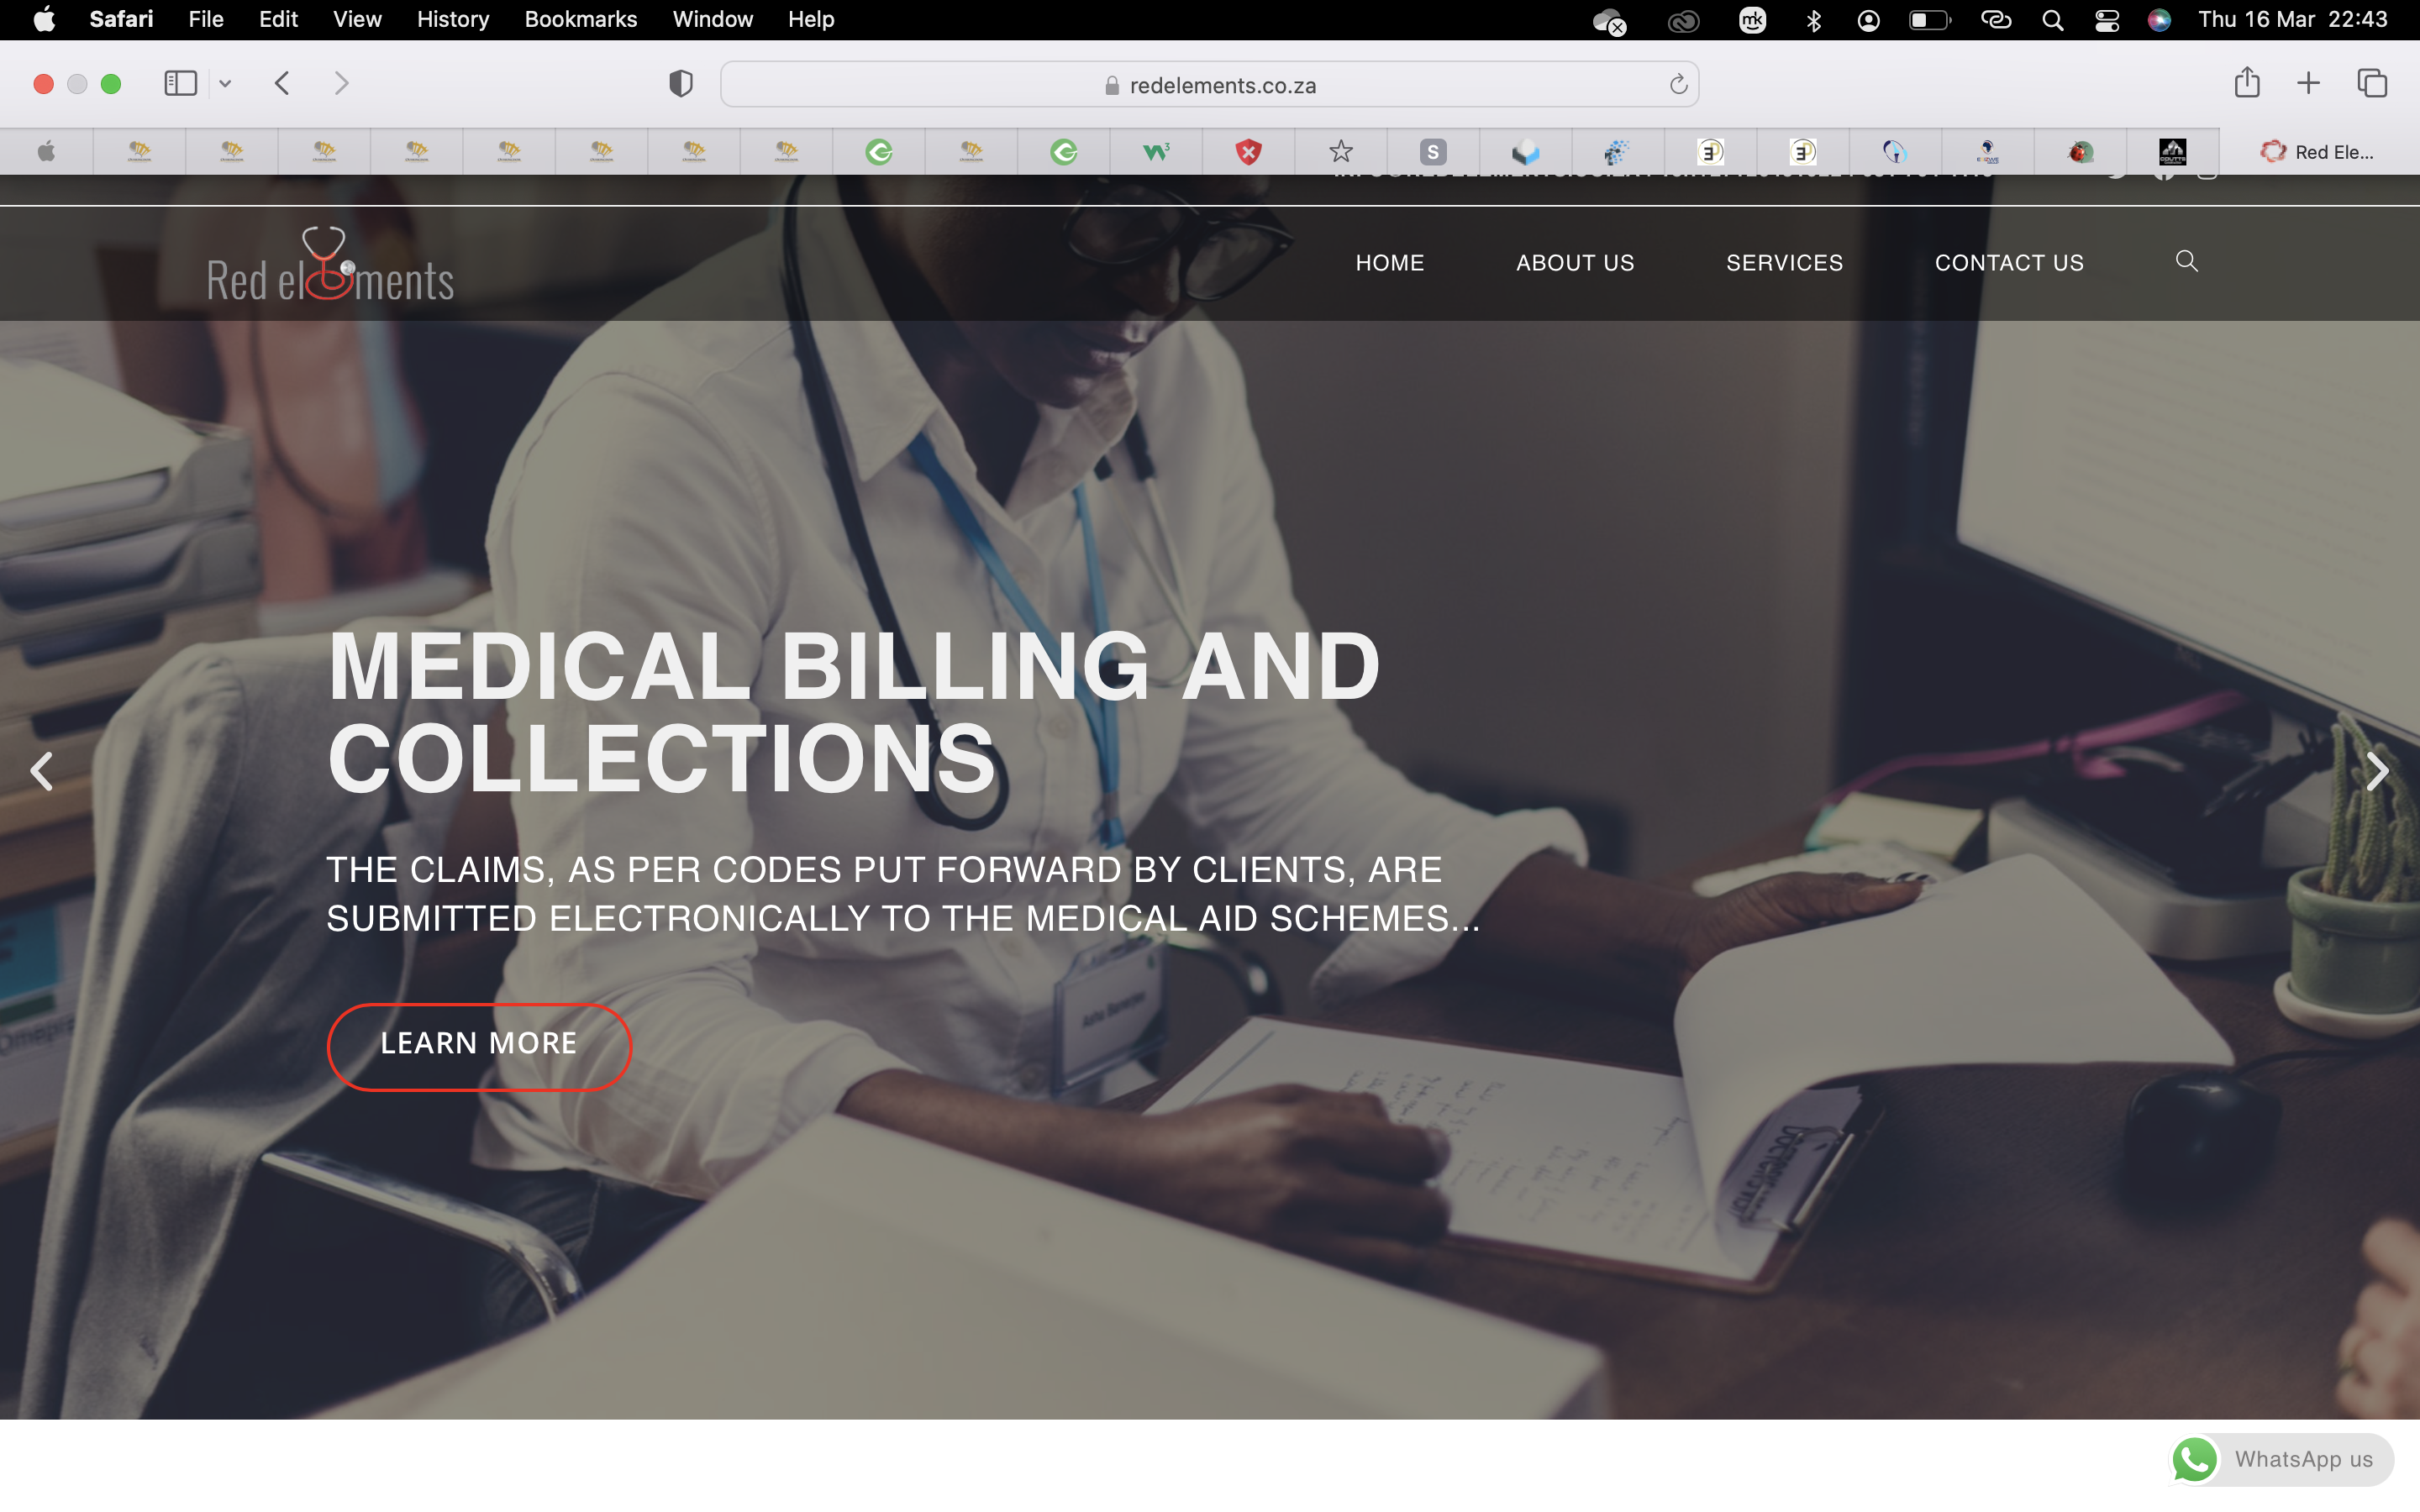This screenshot has height=1512, width=2420.
Task: Open the History menu
Action: tap(452, 20)
